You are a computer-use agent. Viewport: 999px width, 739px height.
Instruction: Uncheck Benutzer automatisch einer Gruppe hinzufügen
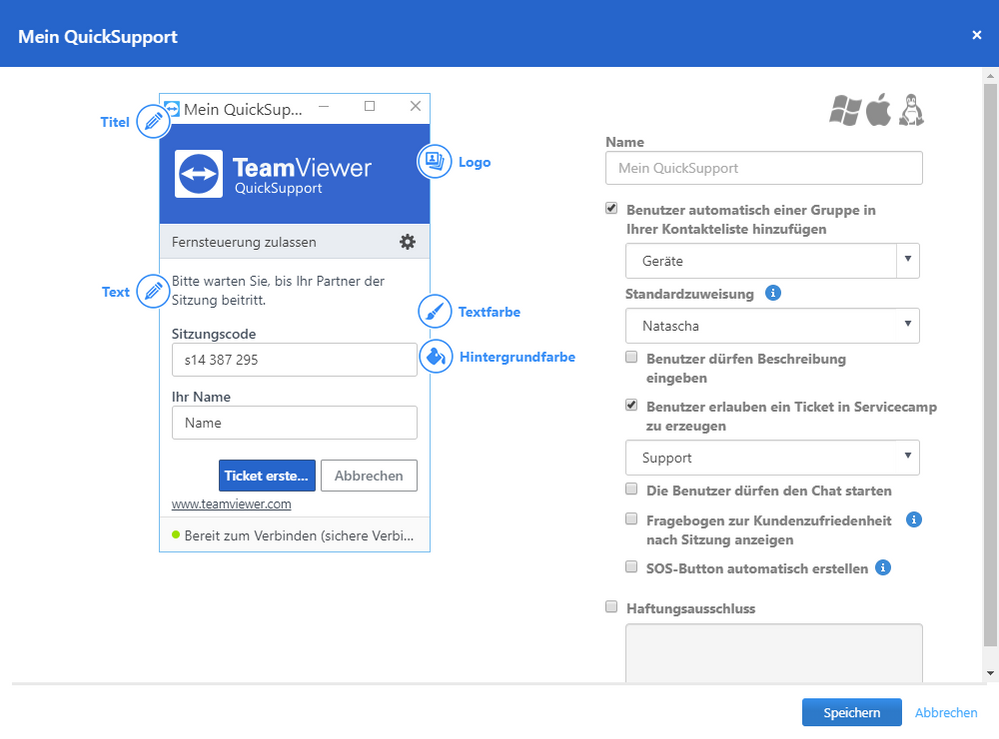coord(612,208)
